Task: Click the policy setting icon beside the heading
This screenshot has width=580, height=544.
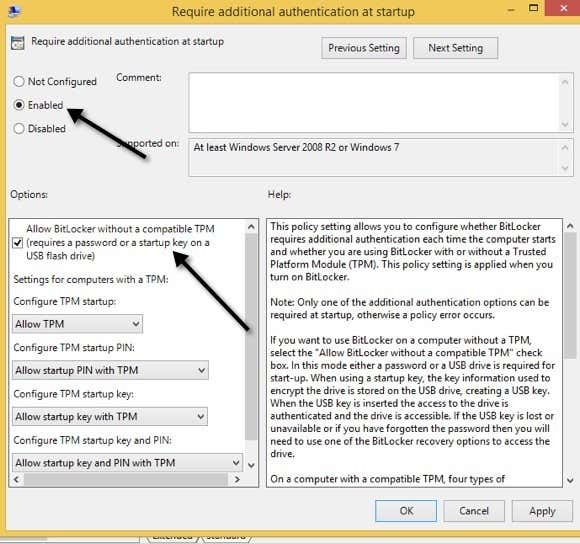Action: click(17, 43)
